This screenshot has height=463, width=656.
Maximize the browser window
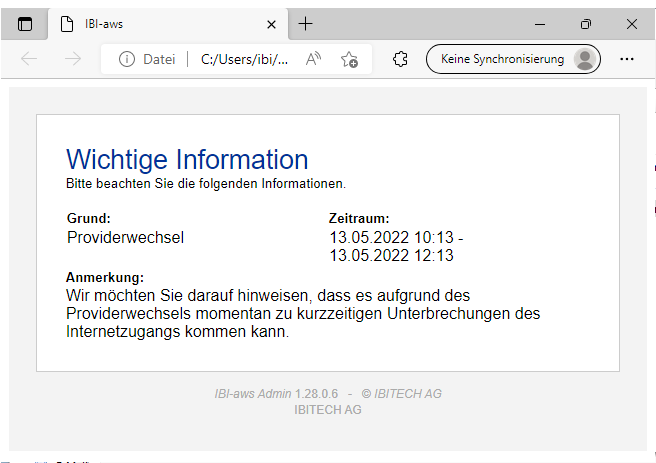pyautogui.click(x=586, y=24)
